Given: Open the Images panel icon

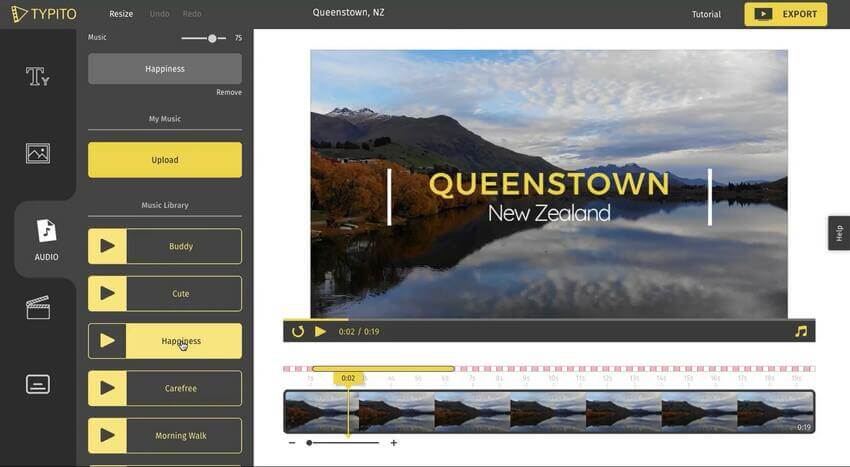Looking at the screenshot, I should tap(38, 153).
